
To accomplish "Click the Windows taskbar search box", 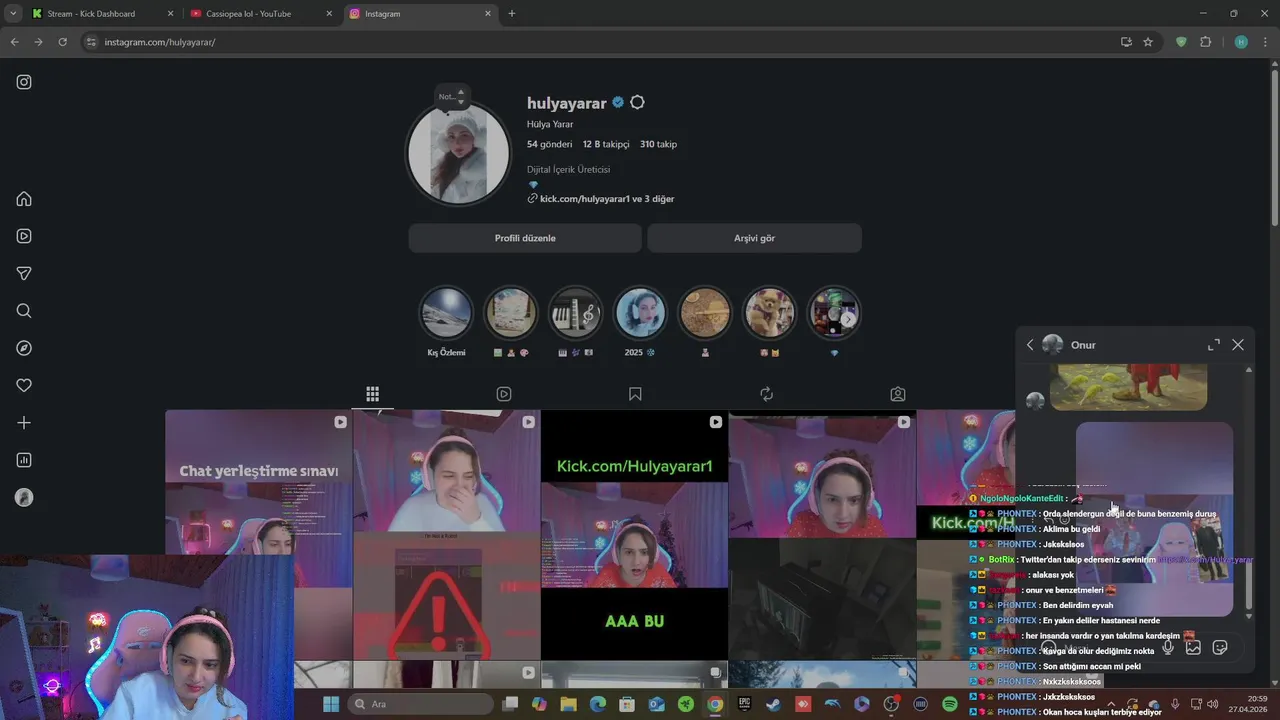I will [x=420, y=704].
